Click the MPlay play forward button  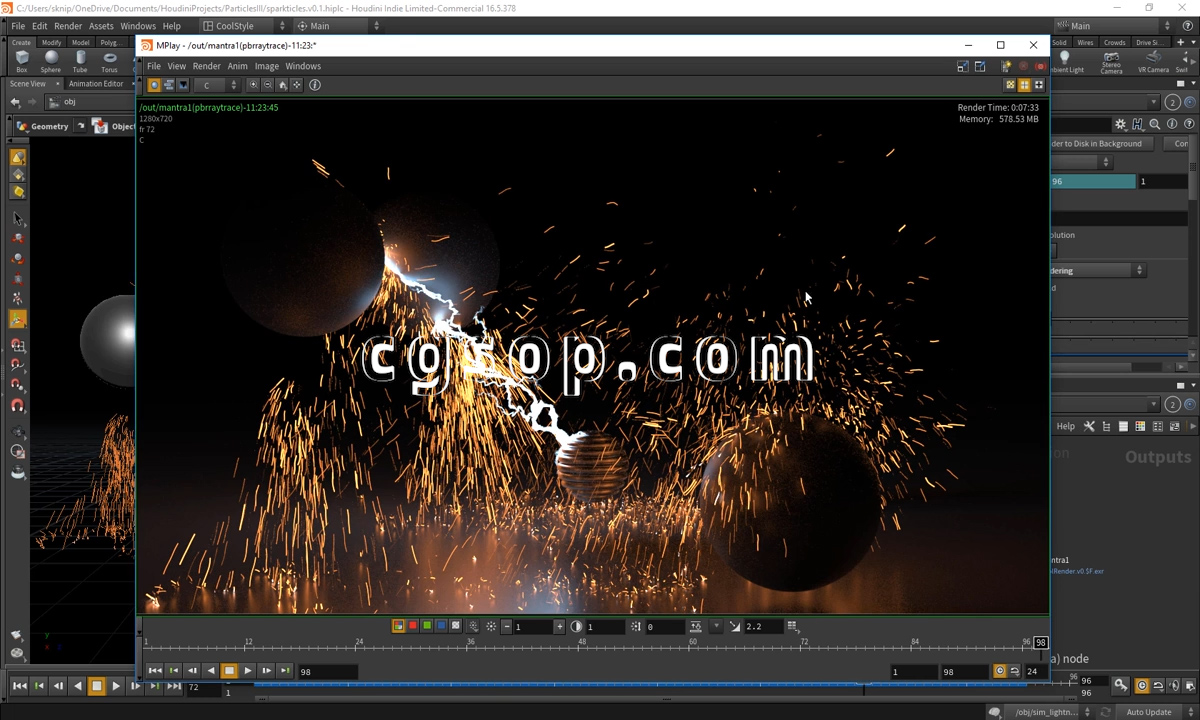pos(248,671)
